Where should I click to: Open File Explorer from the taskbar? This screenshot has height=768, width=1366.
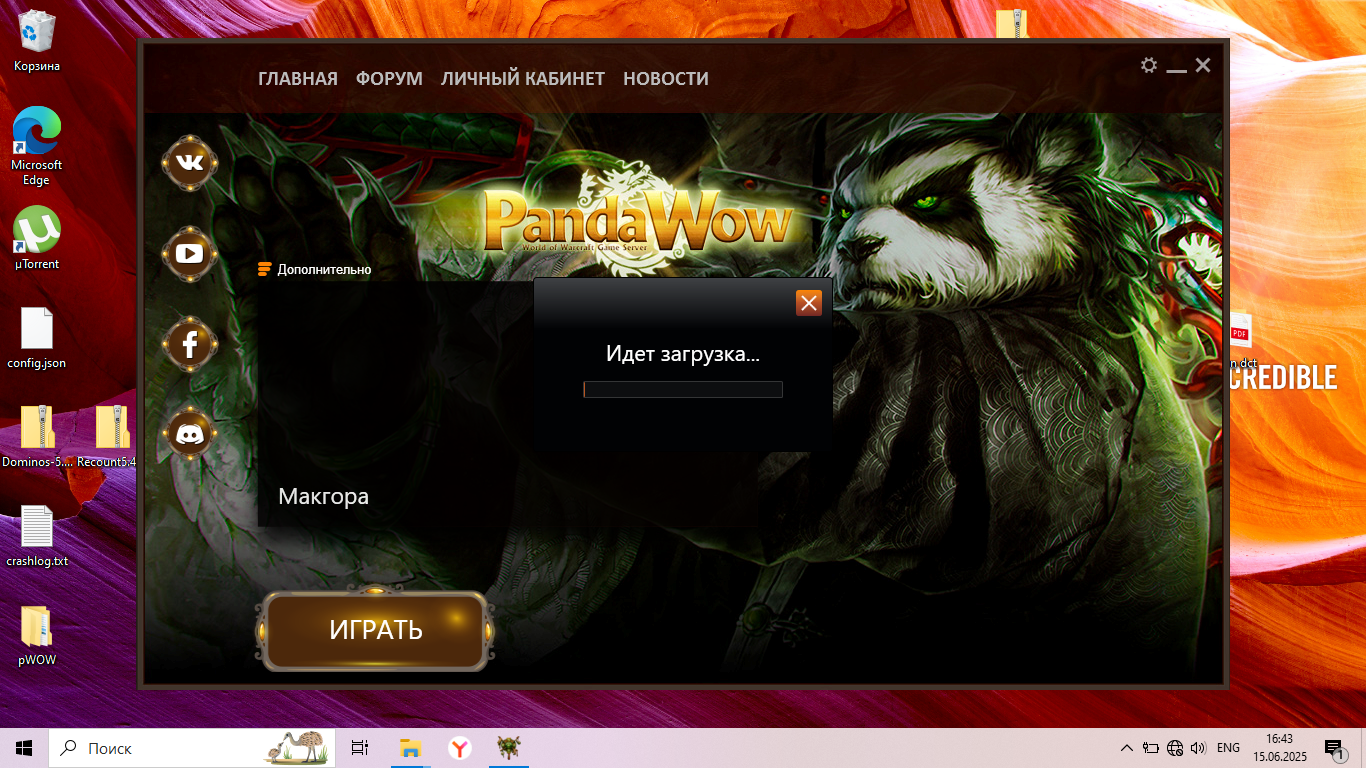(x=410, y=747)
